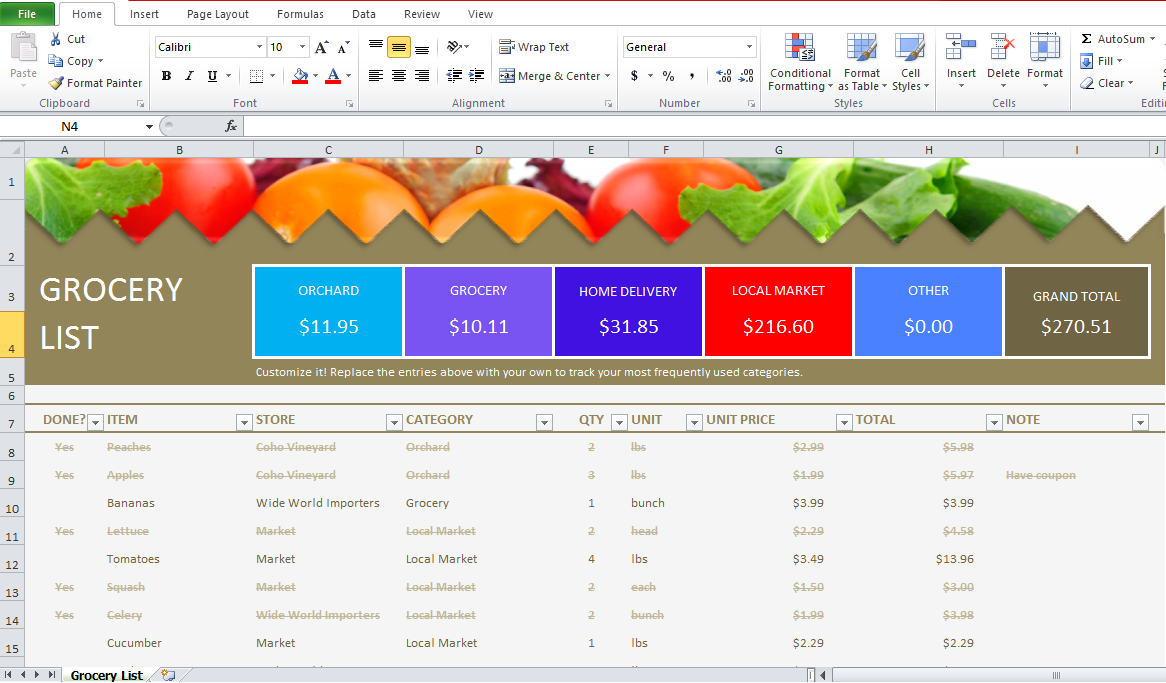Expand the font name Calibri dropdown
The image size is (1166, 683).
click(259, 47)
